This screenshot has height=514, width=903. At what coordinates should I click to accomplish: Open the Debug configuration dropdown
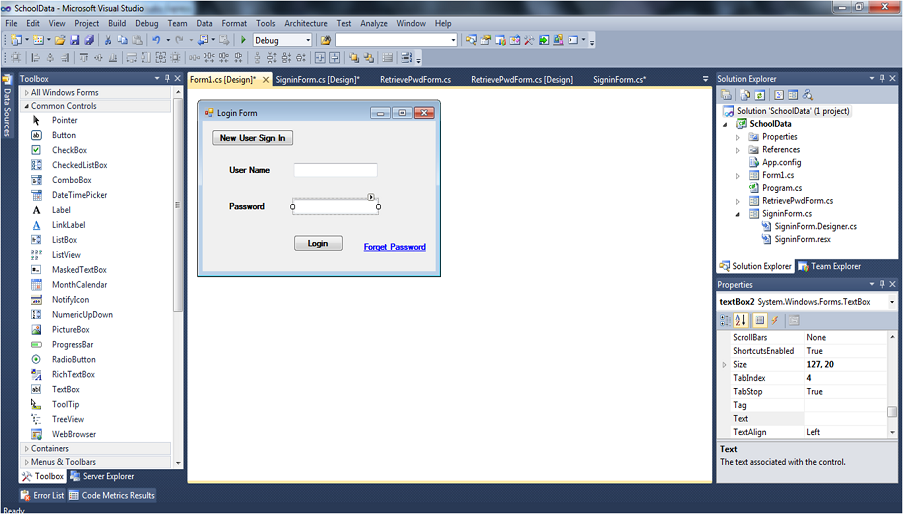(283, 40)
